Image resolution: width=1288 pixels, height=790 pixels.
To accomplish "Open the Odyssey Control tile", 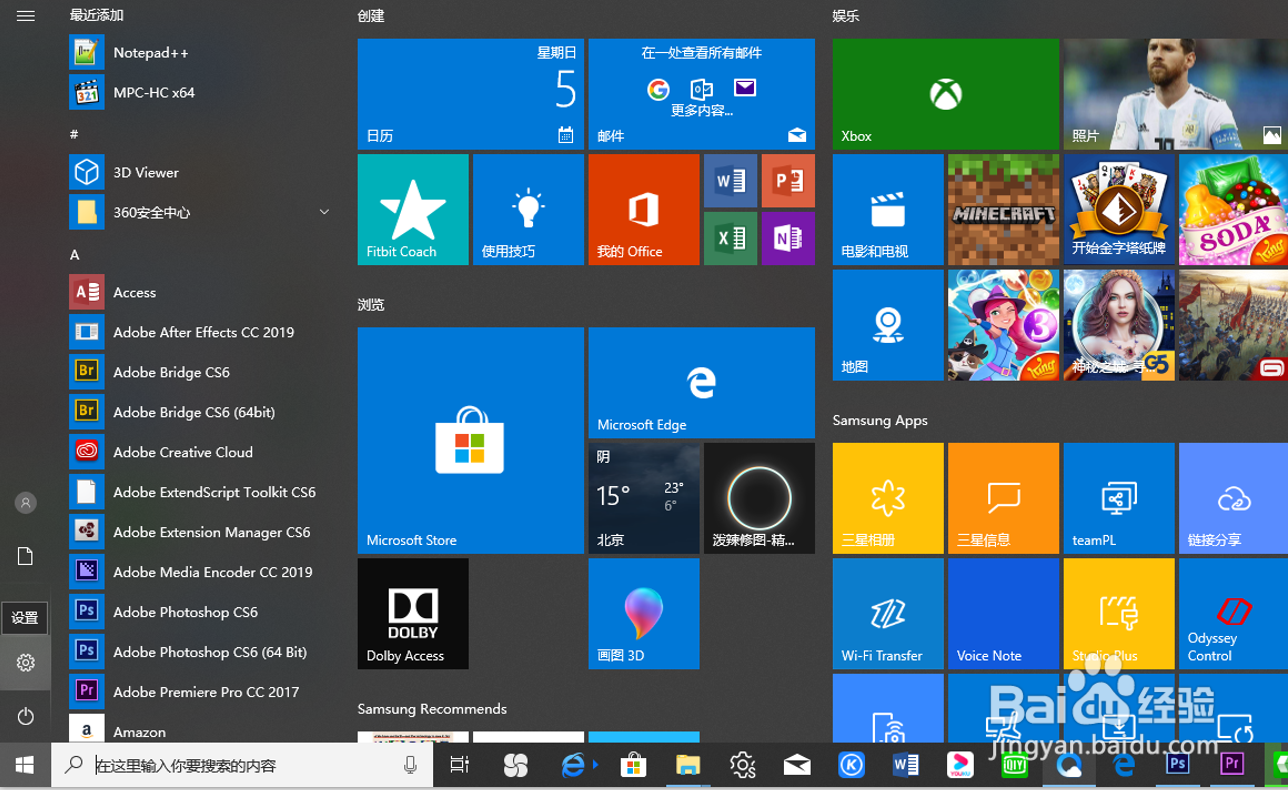I will [1233, 613].
